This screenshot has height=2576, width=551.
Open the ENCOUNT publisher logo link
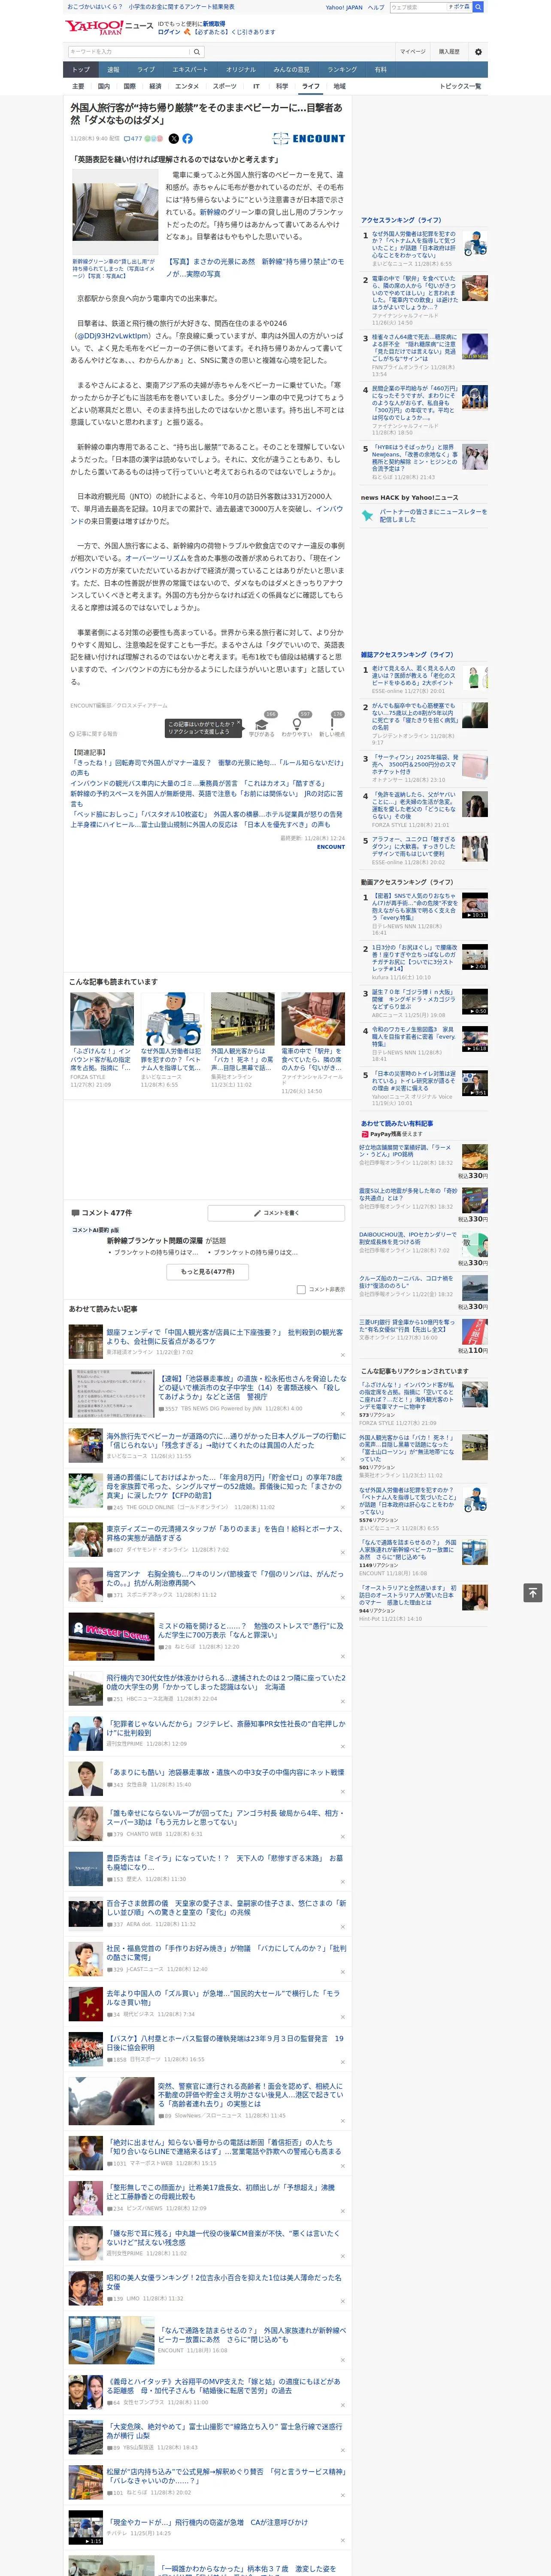(x=309, y=139)
